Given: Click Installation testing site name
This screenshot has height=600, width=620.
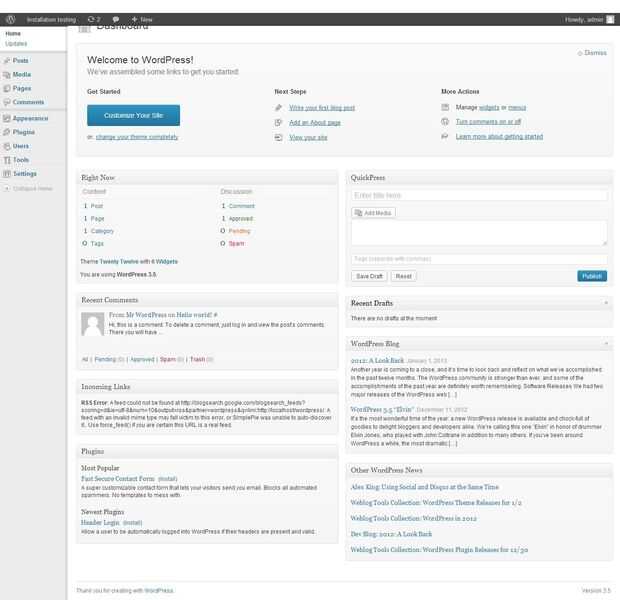Looking at the screenshot, I should click(51, 19).
